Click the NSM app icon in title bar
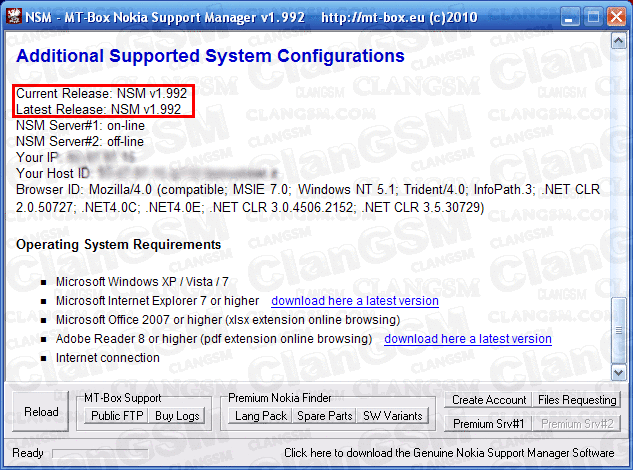 [14, 17]
